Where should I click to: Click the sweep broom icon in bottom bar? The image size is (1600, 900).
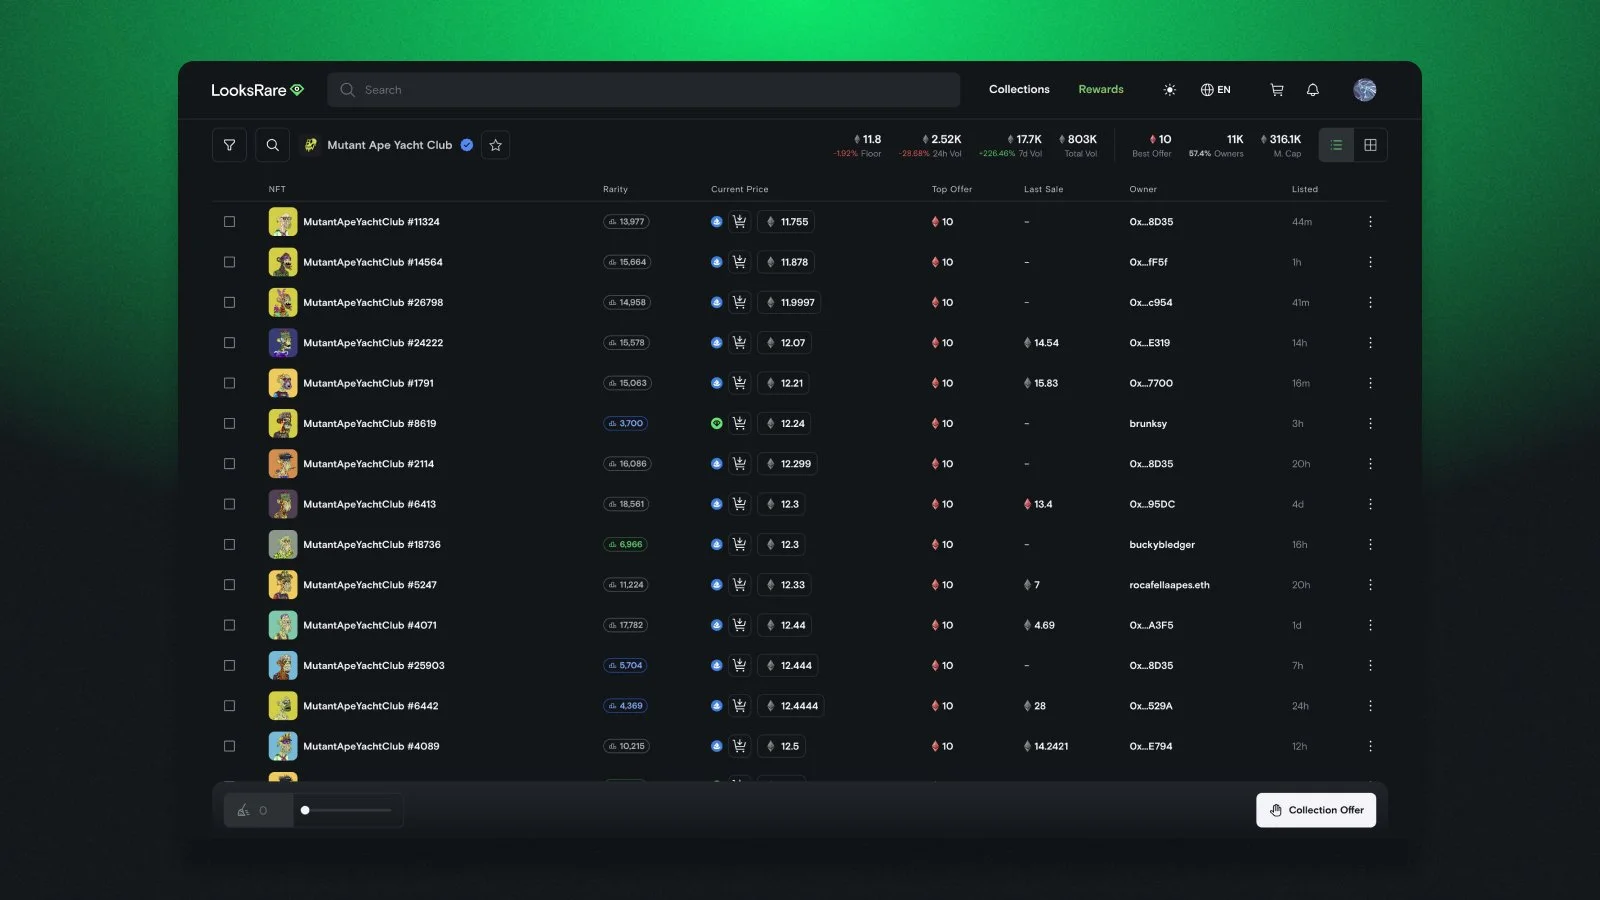[243, 810]
